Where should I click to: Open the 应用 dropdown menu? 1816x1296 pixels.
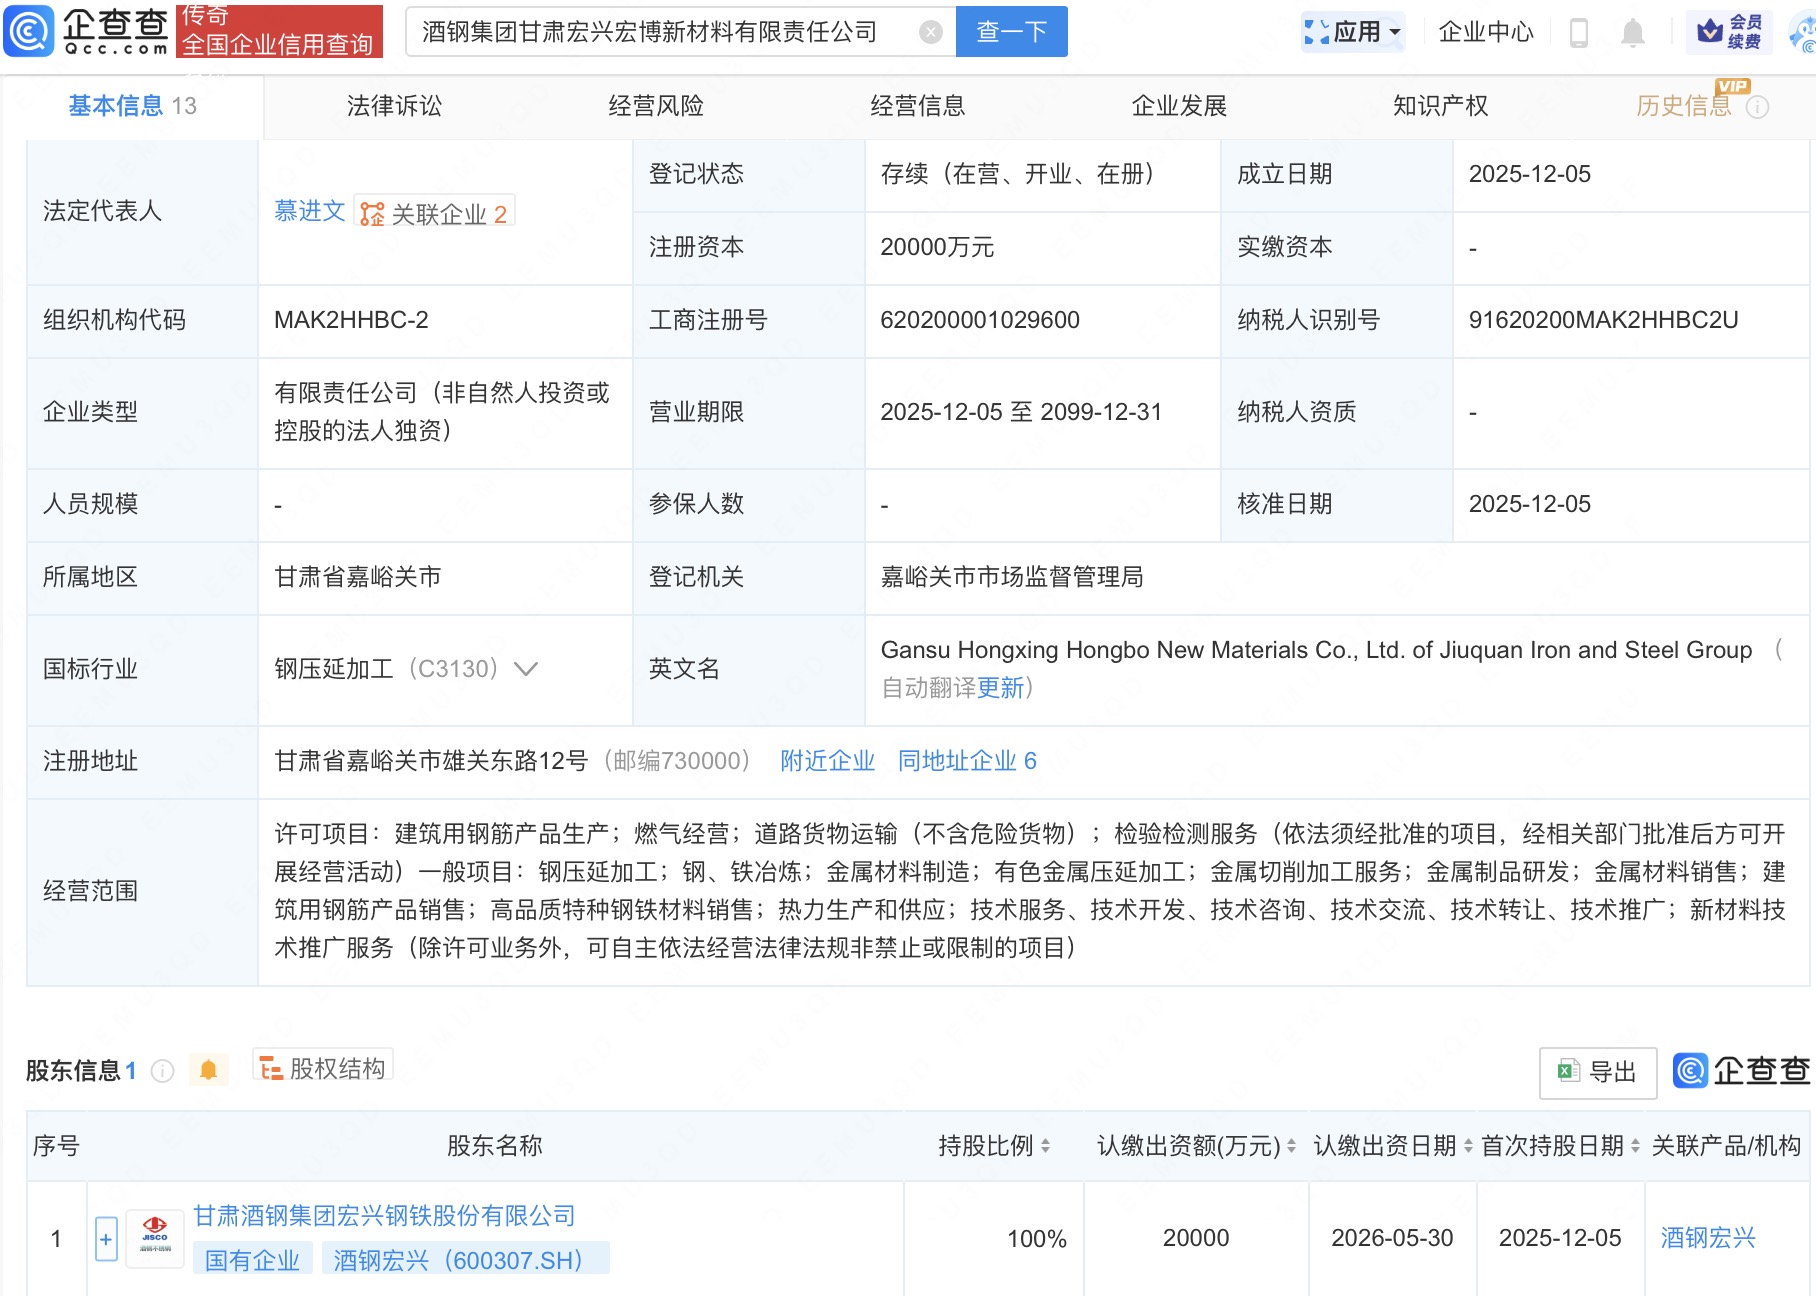(1352, 31)
